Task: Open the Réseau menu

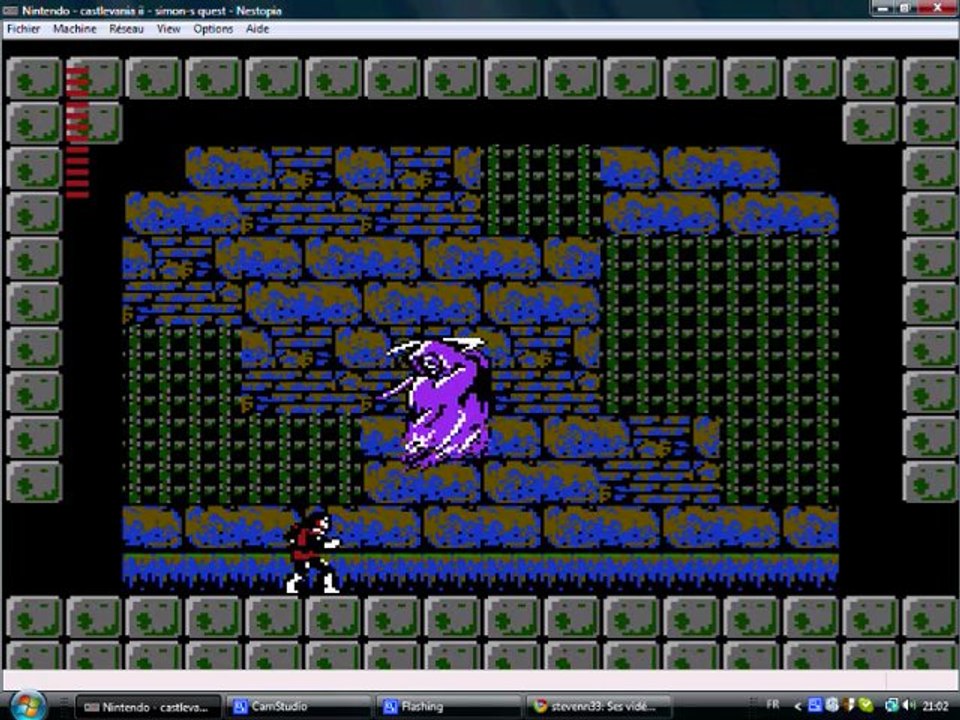Action: (126, 29)
